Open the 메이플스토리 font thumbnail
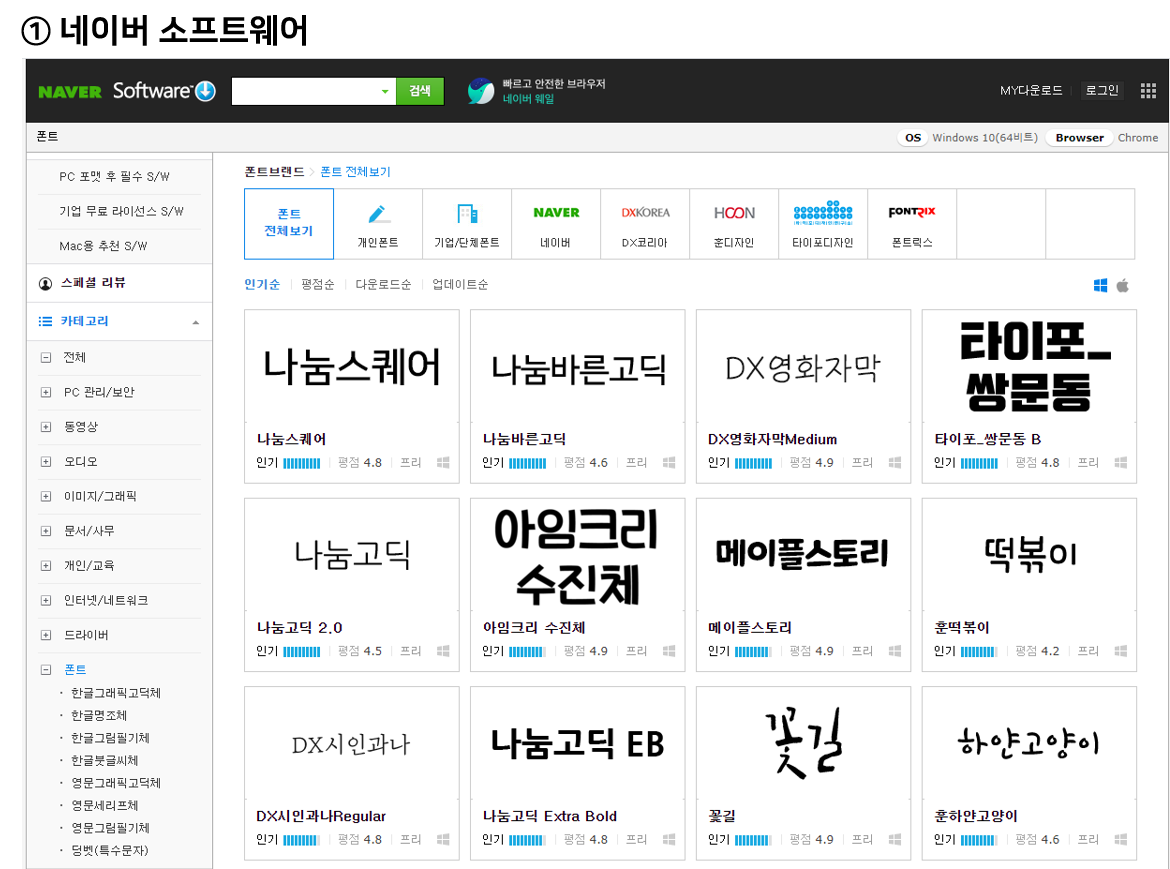The height and width of the screenshot is (869, 1170). (803, 555)
